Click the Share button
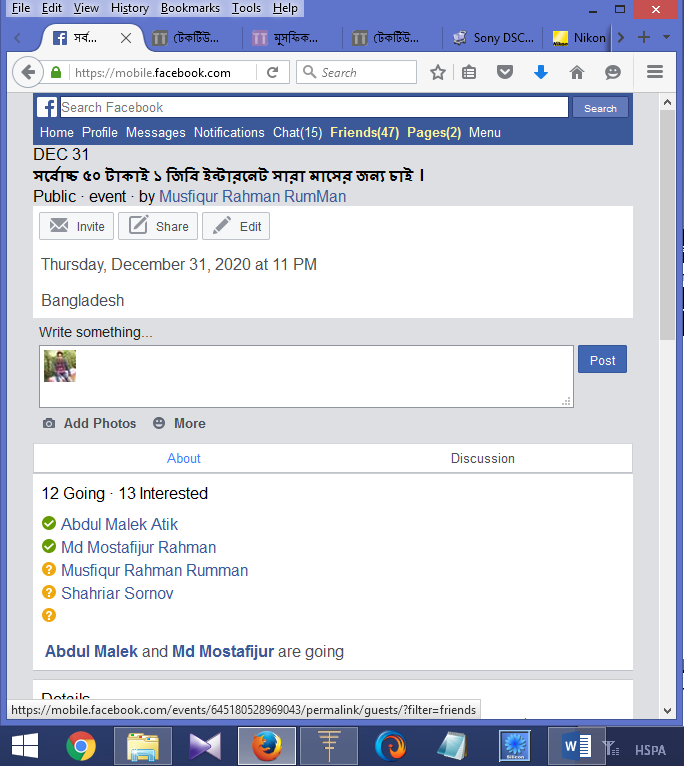Viewport: 684px width, 766px height. tap(158, 226)
